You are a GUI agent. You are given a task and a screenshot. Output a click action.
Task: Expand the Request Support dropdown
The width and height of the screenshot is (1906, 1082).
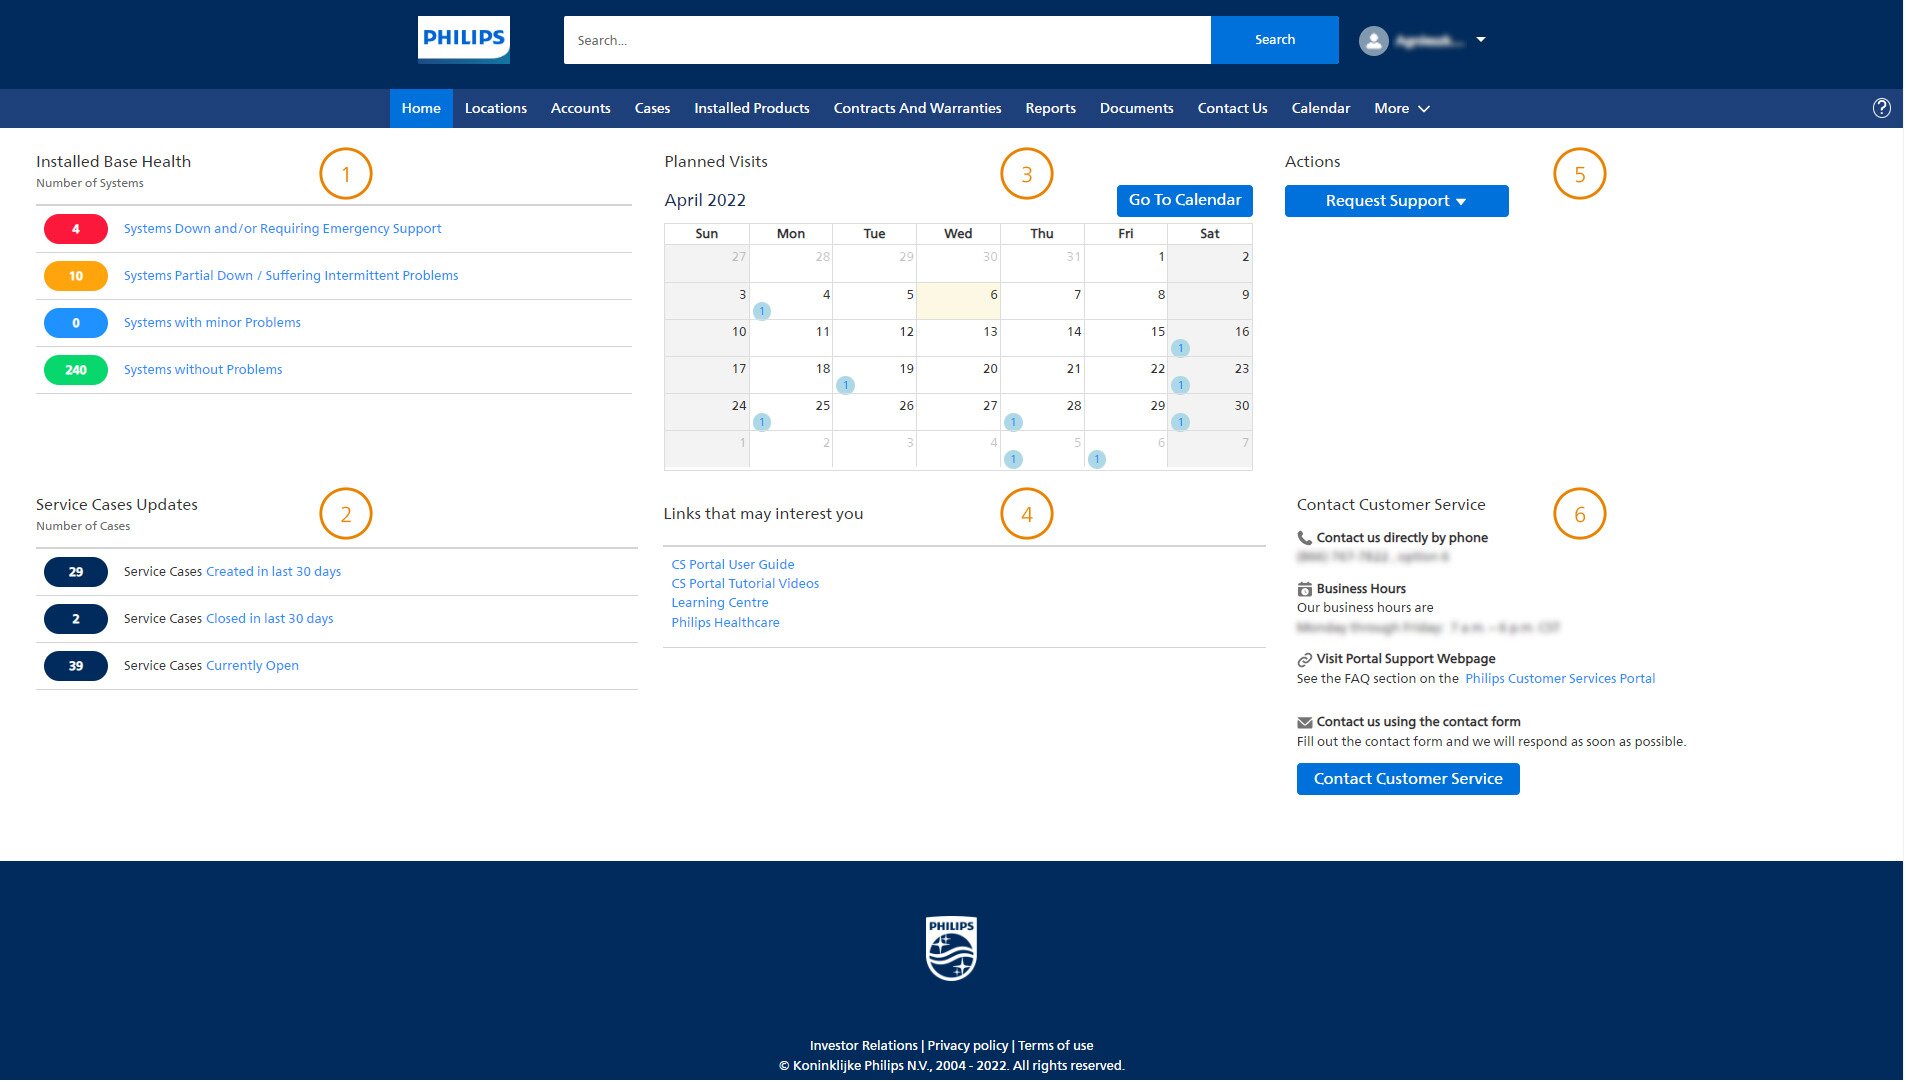coord(1396,201)
